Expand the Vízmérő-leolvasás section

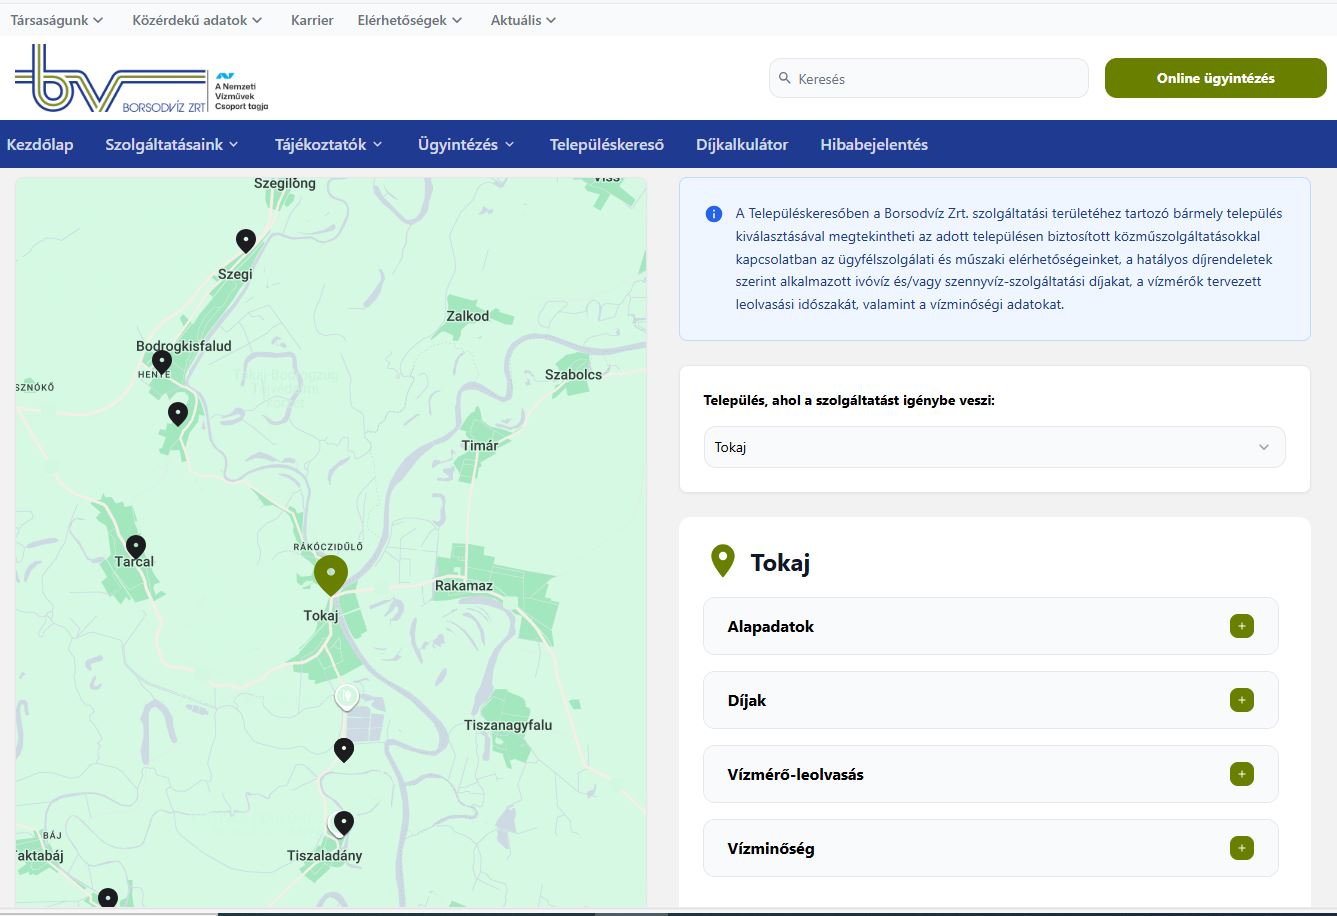(x=1241, y=774)
